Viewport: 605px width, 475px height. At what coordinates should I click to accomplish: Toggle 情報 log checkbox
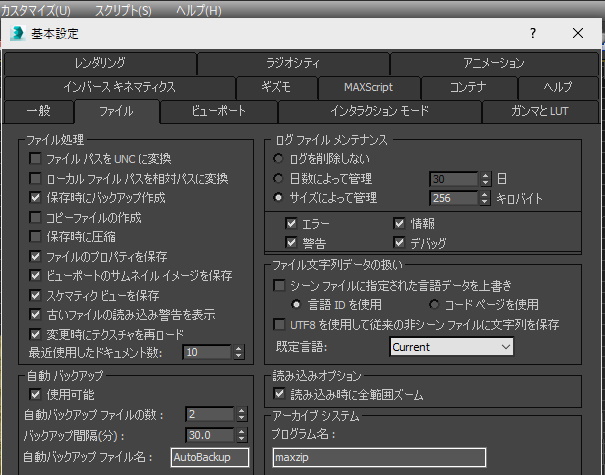pos(399,223)
